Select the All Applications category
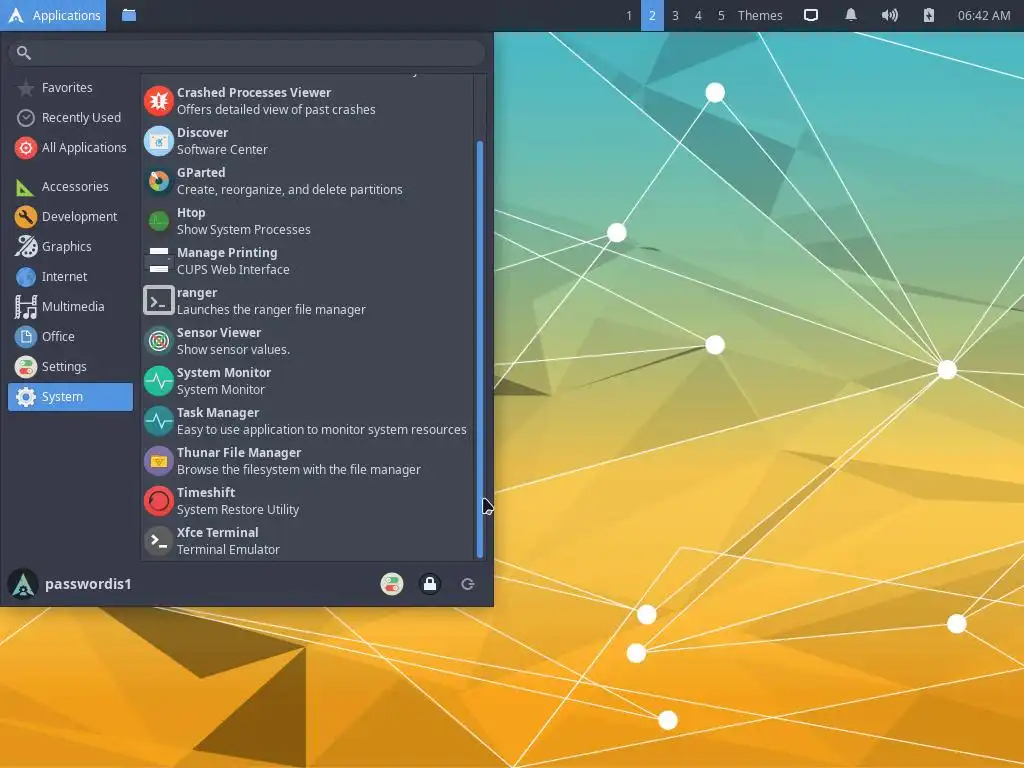1024x768 pixels. click(71, 148)
